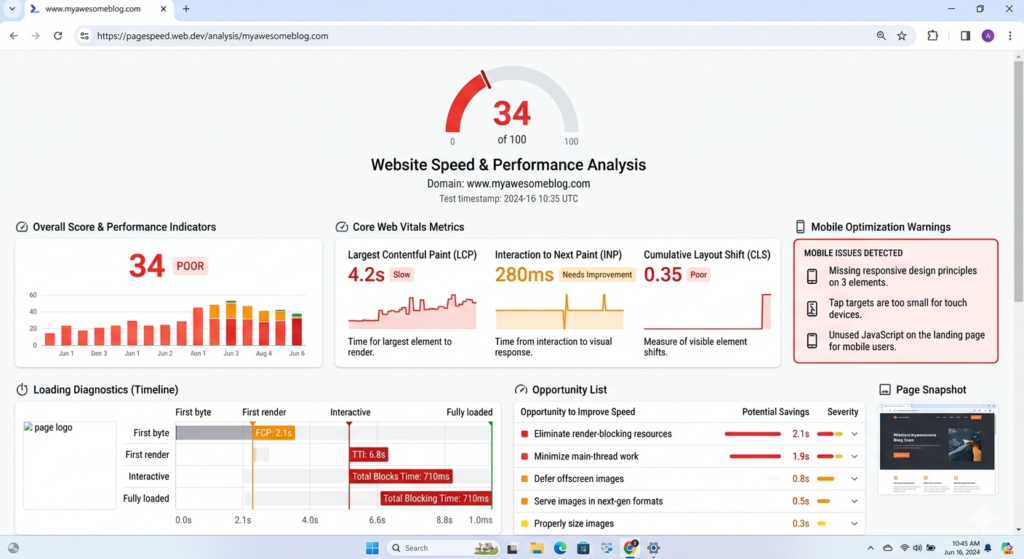The image size is (1024, 559).
Task: Open the Windows Start button on taskbar
Action: pyautogui.click(x=372, y=548)
